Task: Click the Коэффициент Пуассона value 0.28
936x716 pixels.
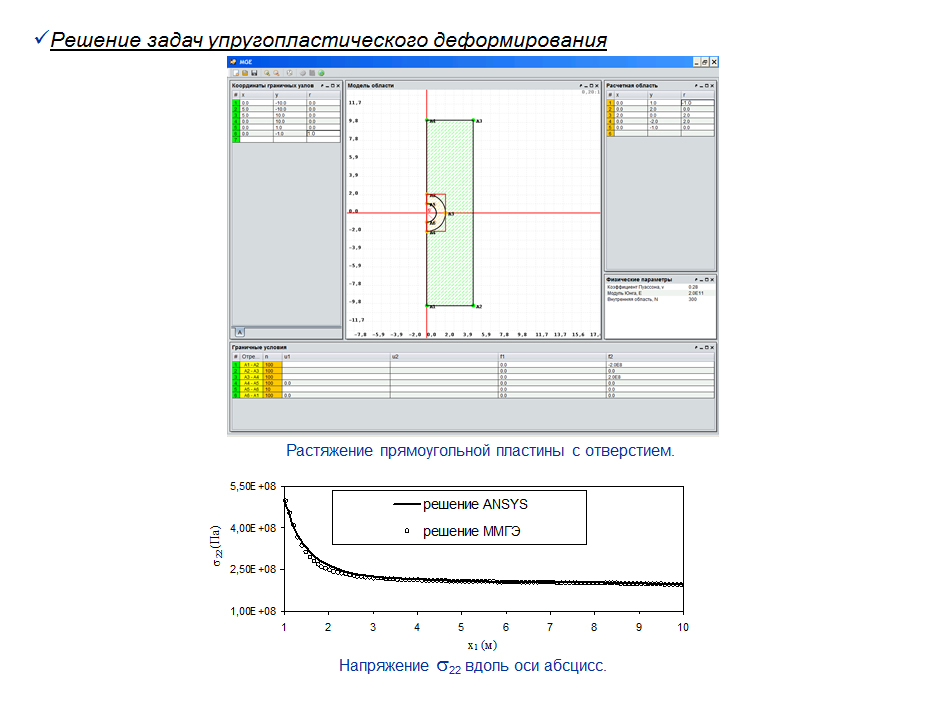Action: coord(692,287)
